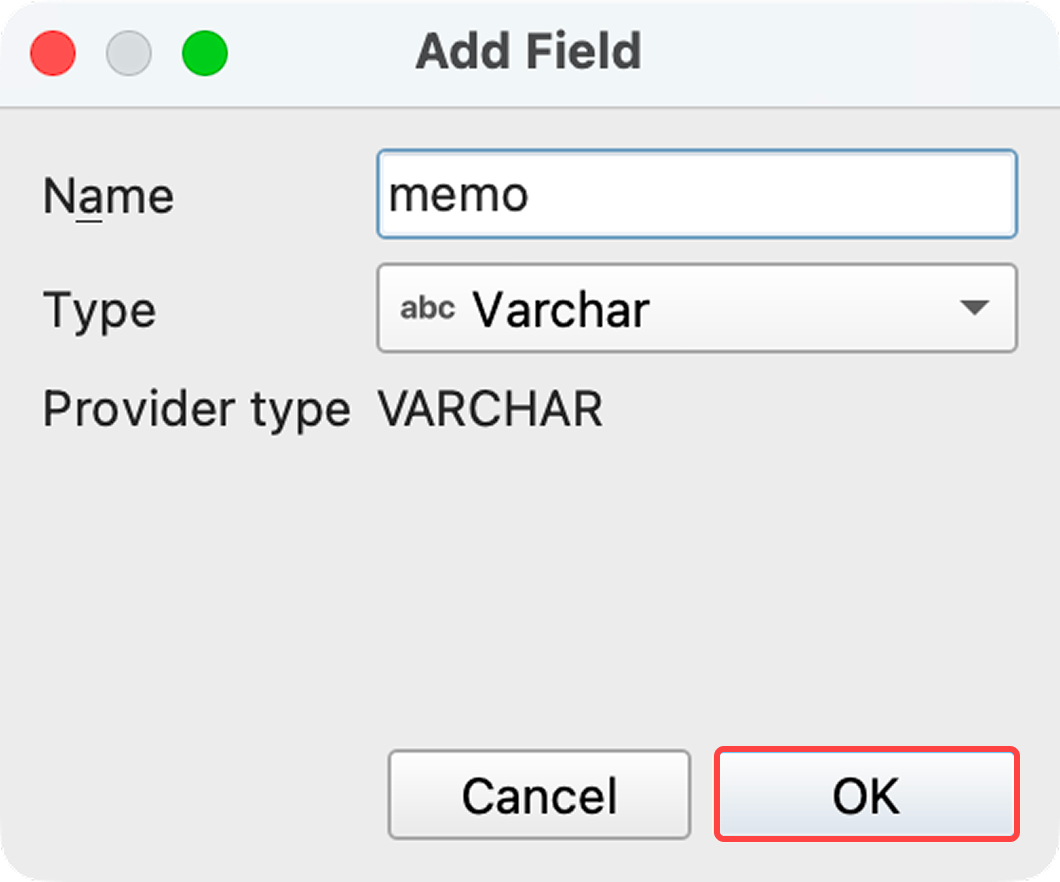
Task: Click the VARCHAR provider type value
Action: 490,409
